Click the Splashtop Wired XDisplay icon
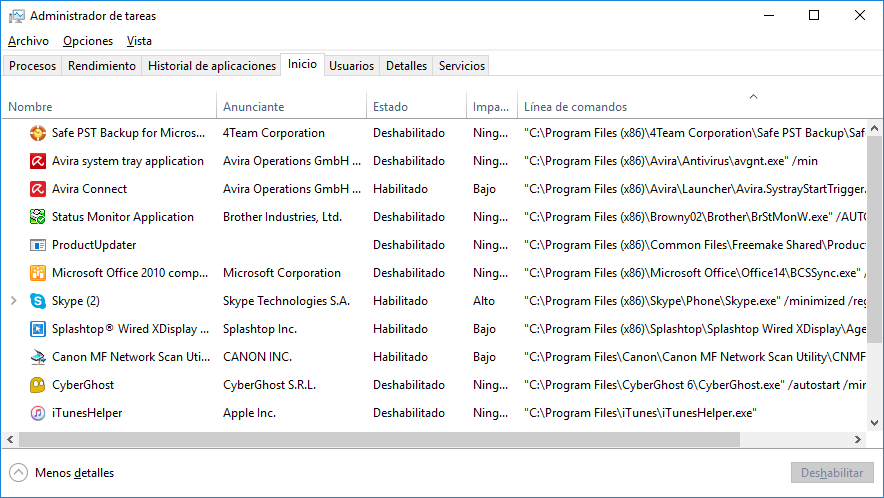 coord(38,329)
